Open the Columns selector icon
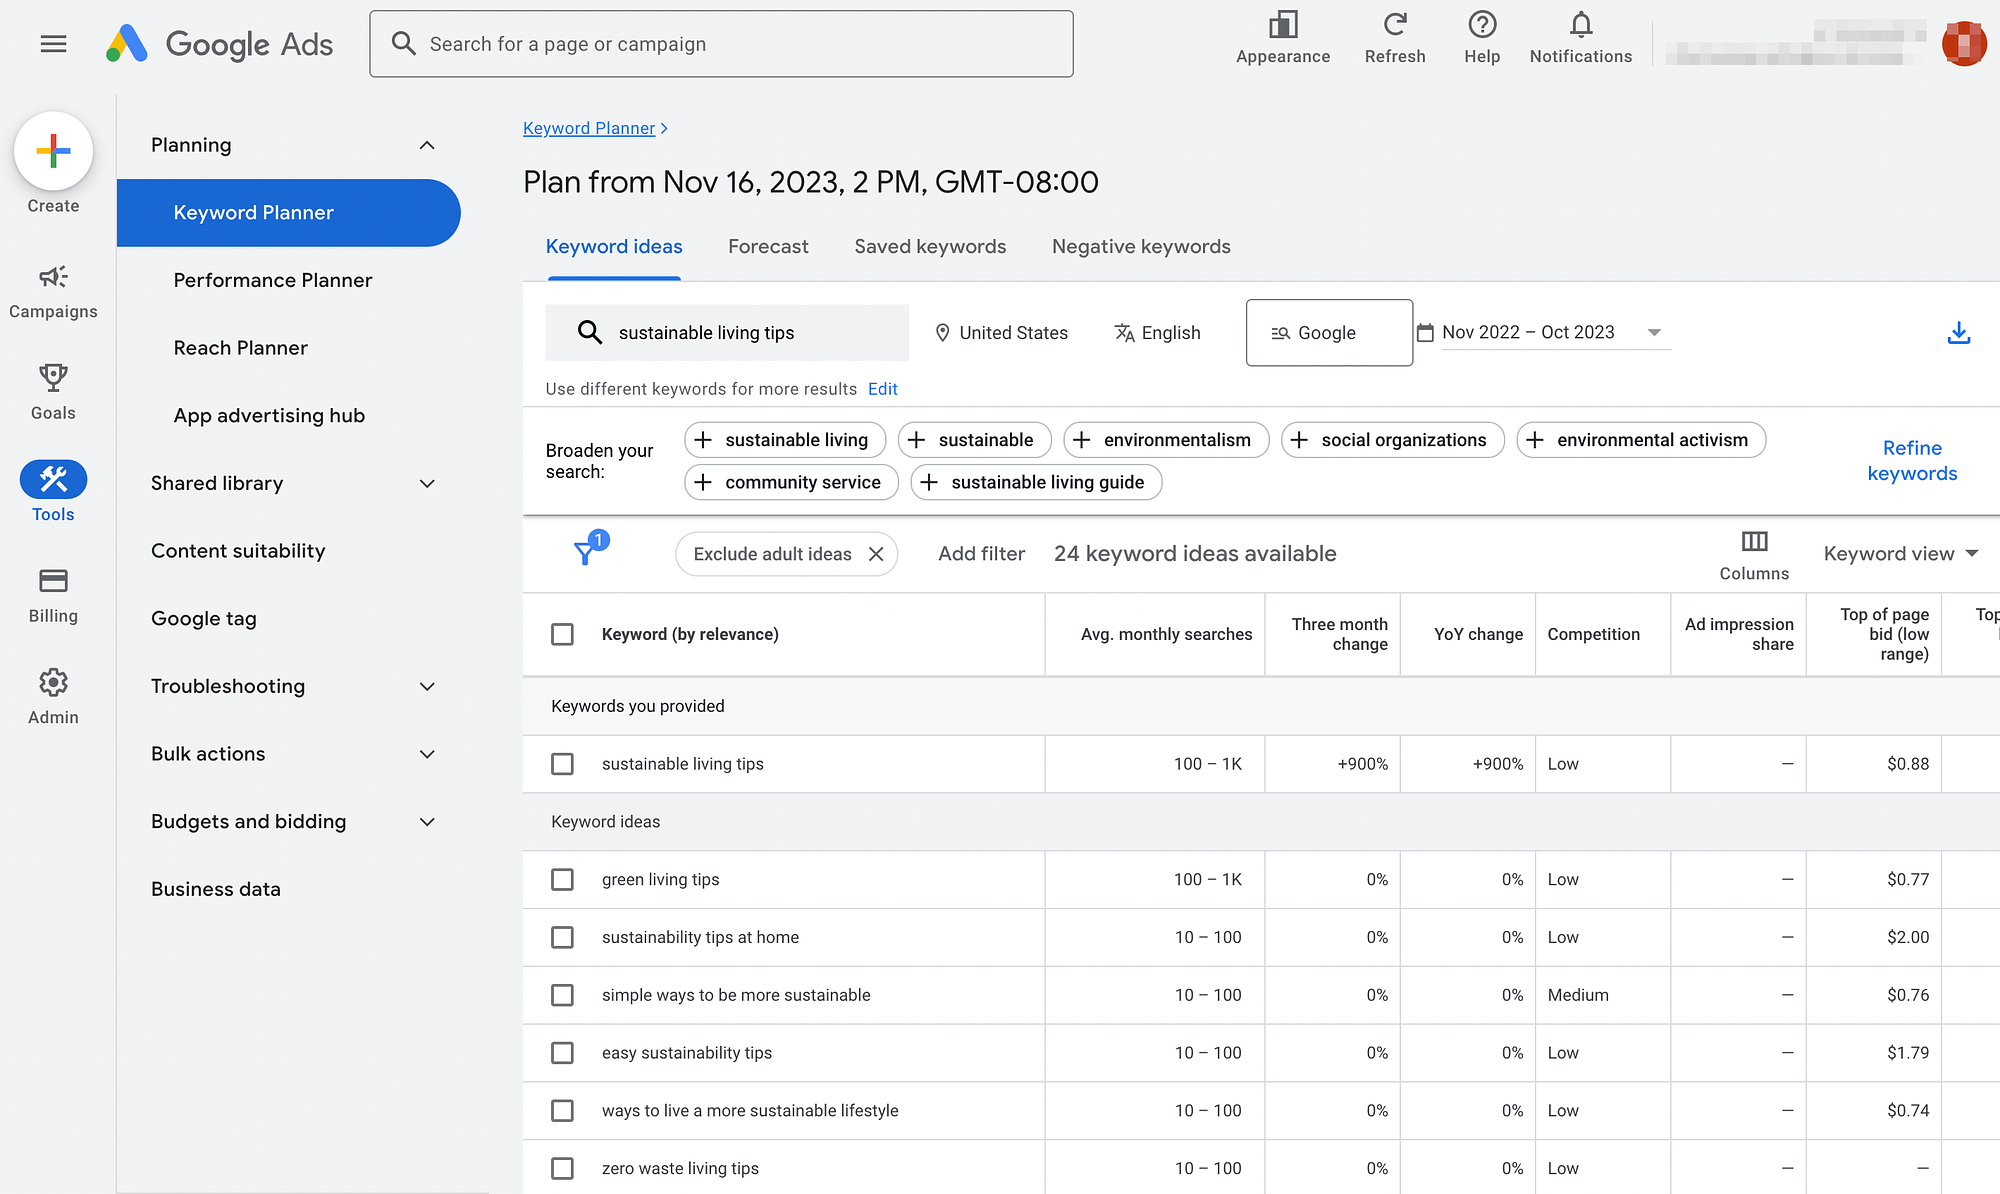Image resolution: width=2000 pixels, height=1194 pixels. (x=1754, y=542)
